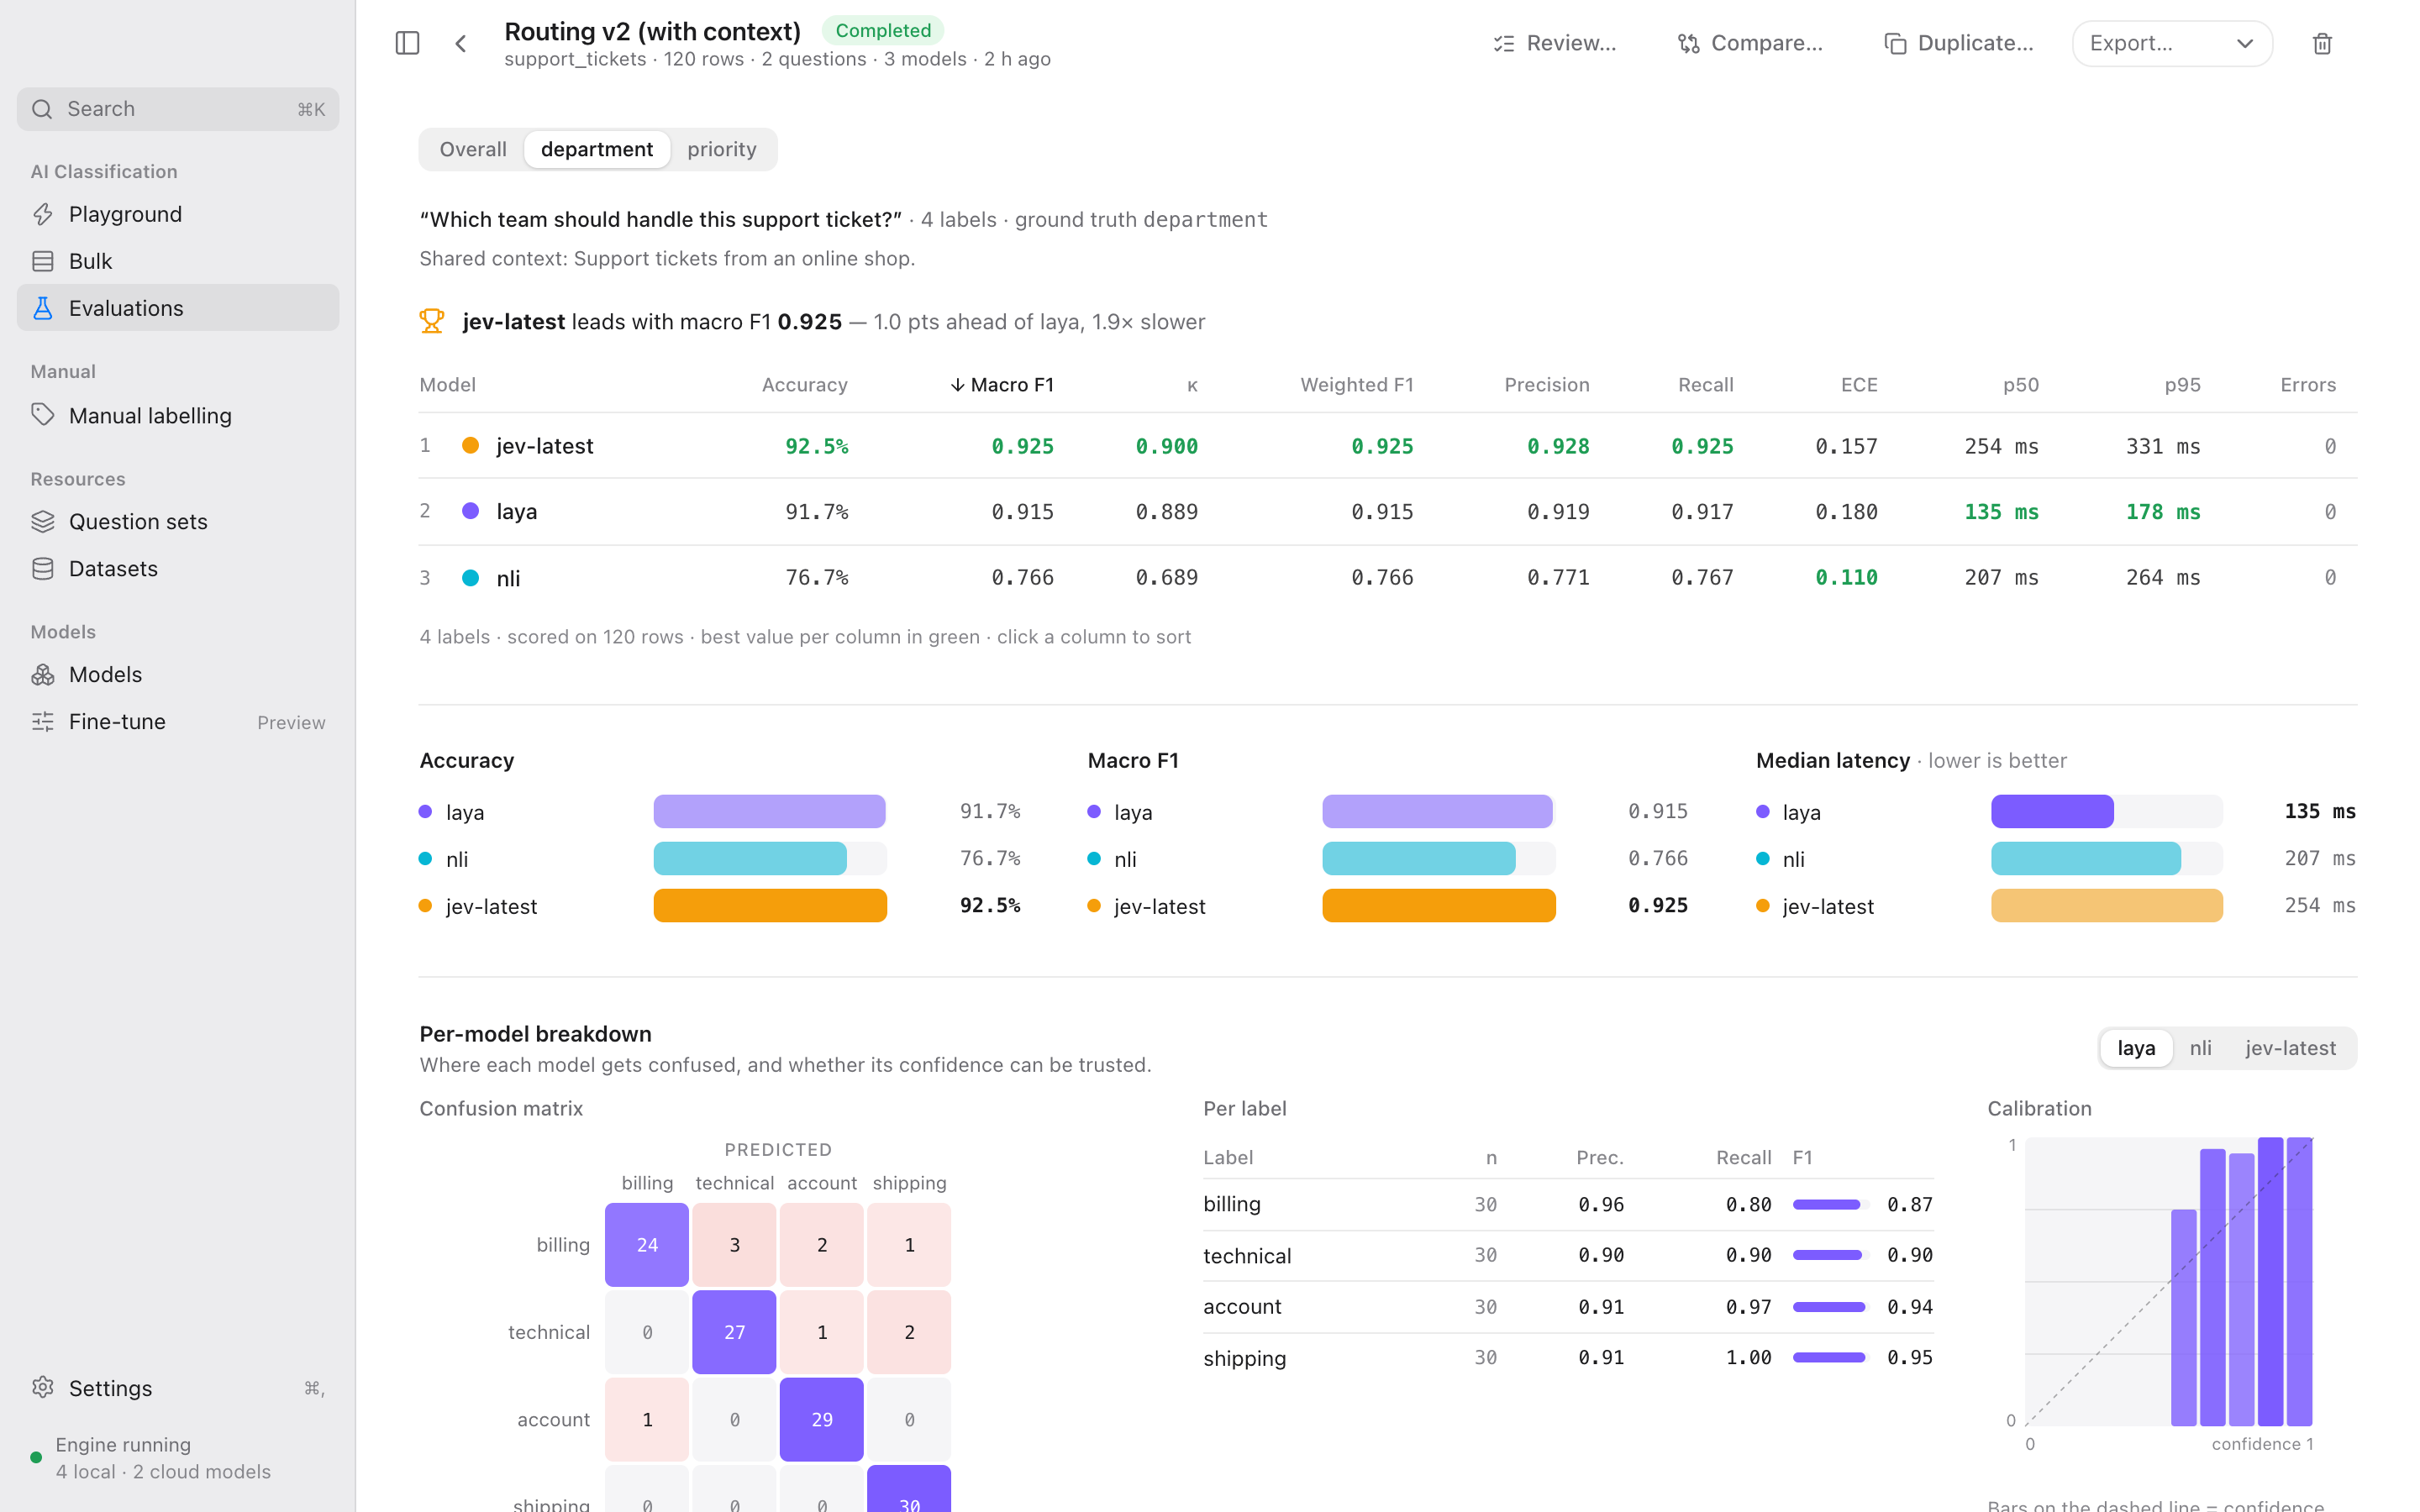Show nli in per-model breakdown
The image size is (2420, 1512).
click(2200, 1048)
